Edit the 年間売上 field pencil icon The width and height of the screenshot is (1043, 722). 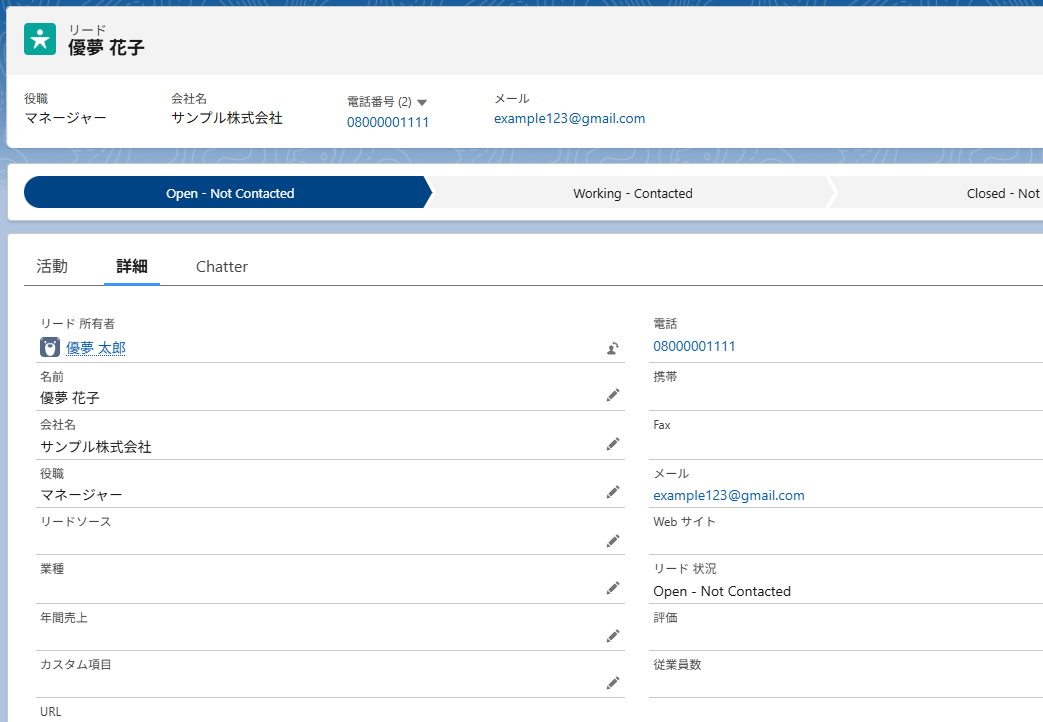pos(613,636)
